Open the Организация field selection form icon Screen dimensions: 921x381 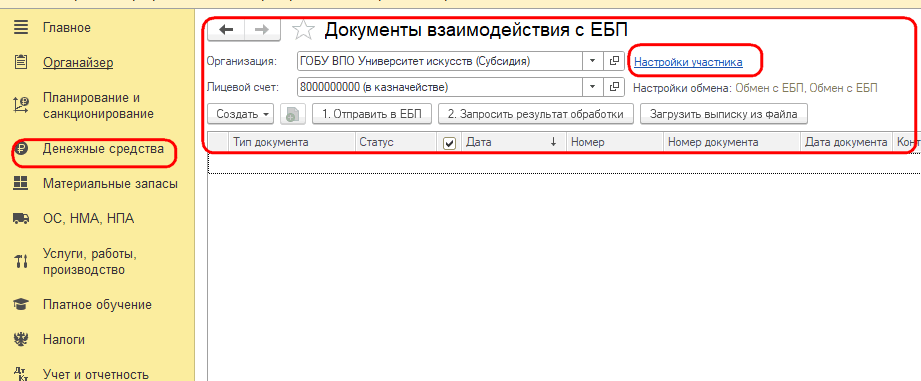614,60
